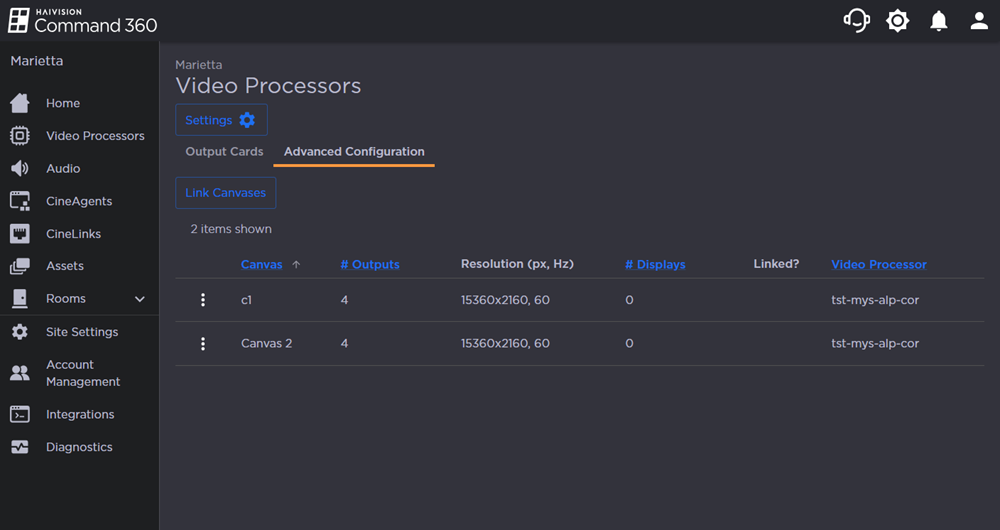This screenshot has width=1000, height=530.
Task: Click the Linked? column header
Action: coord(776,263)
